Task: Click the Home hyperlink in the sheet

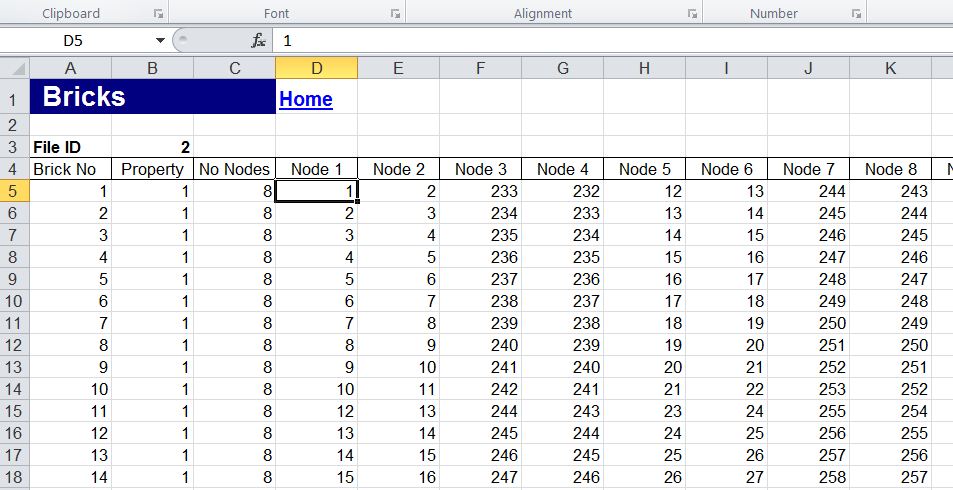Action: click(x=306, y=99)
